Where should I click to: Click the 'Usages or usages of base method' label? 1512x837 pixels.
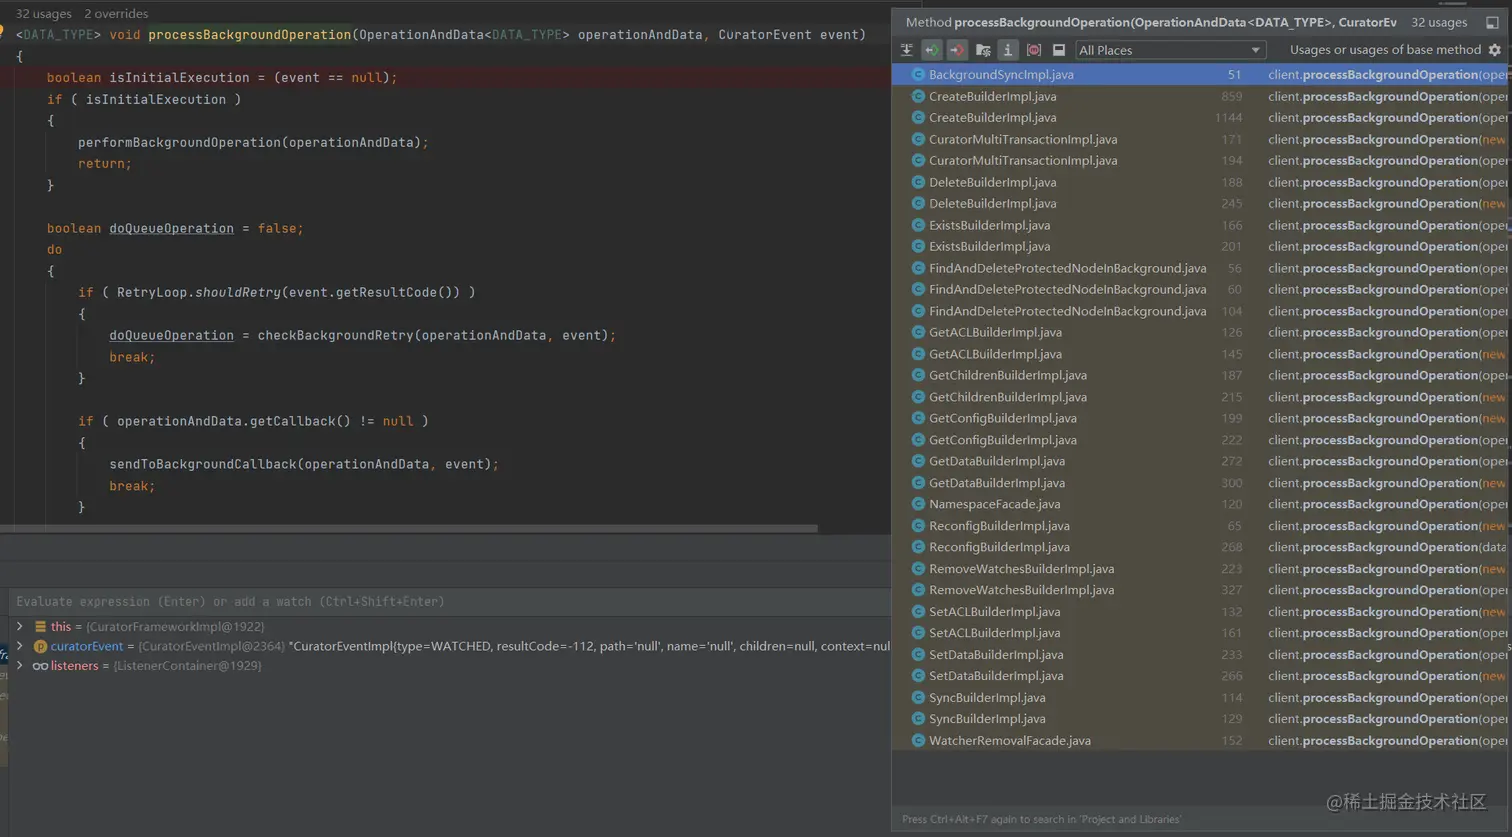point(1385,50)
